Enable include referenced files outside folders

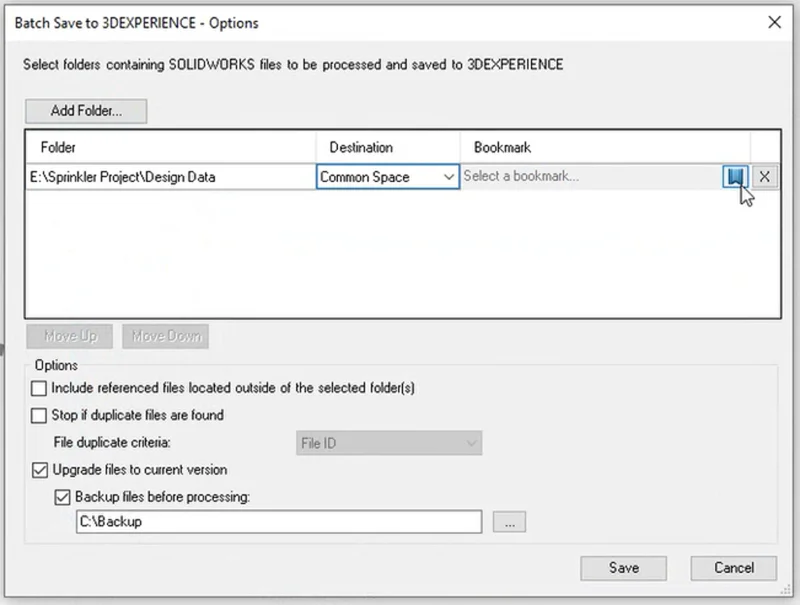(39, 388)
